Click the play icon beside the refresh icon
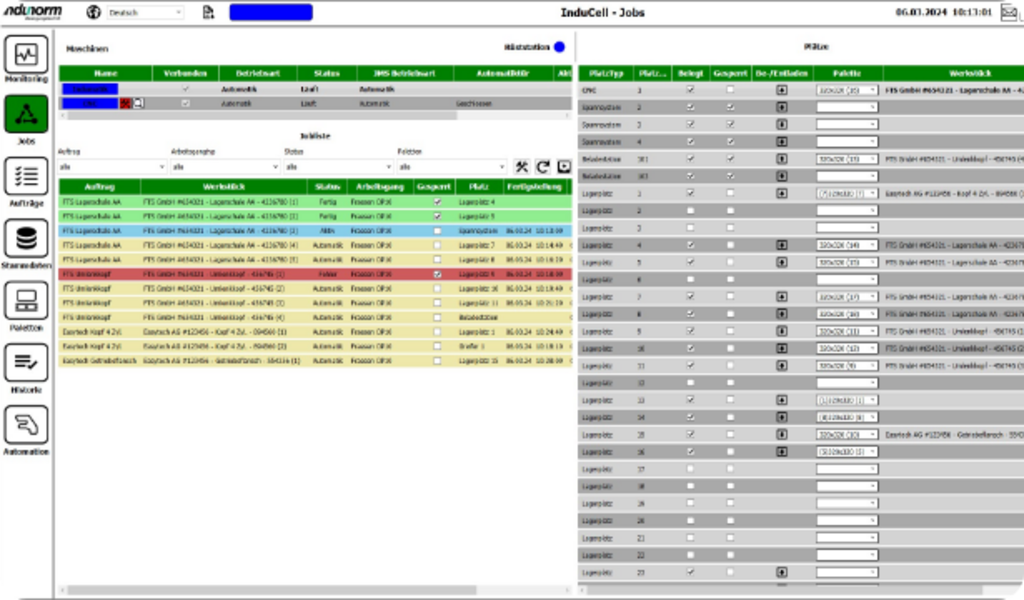Image resolution: width=1024 pixels, height=600 pixels. click(x=564, y=167)
